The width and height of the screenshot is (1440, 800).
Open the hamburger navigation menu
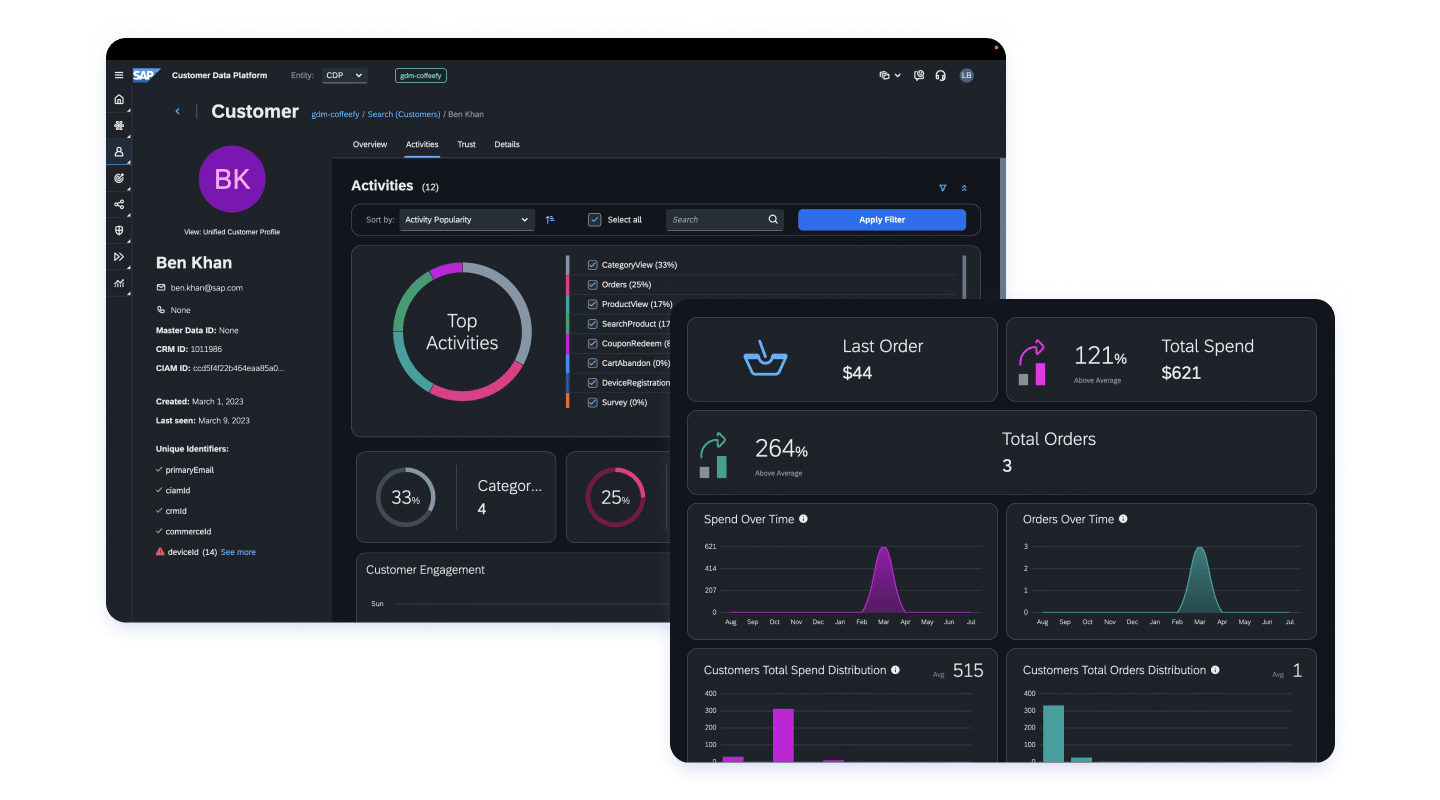[x=119, y=75]
